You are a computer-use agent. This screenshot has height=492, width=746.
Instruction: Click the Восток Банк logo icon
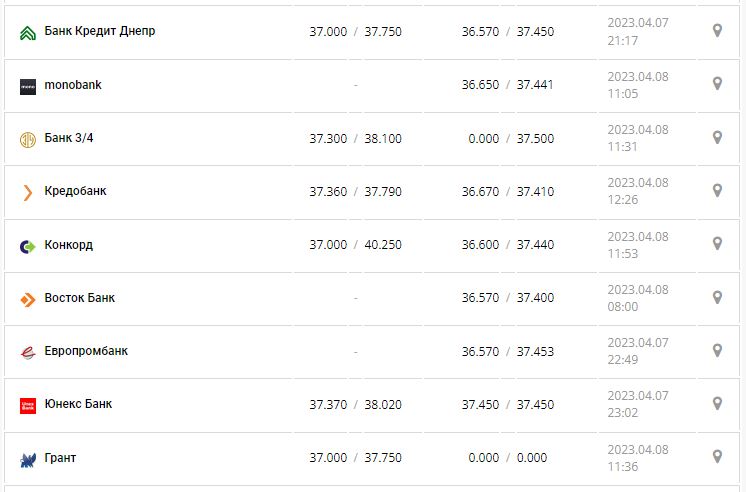pos(28,299)
